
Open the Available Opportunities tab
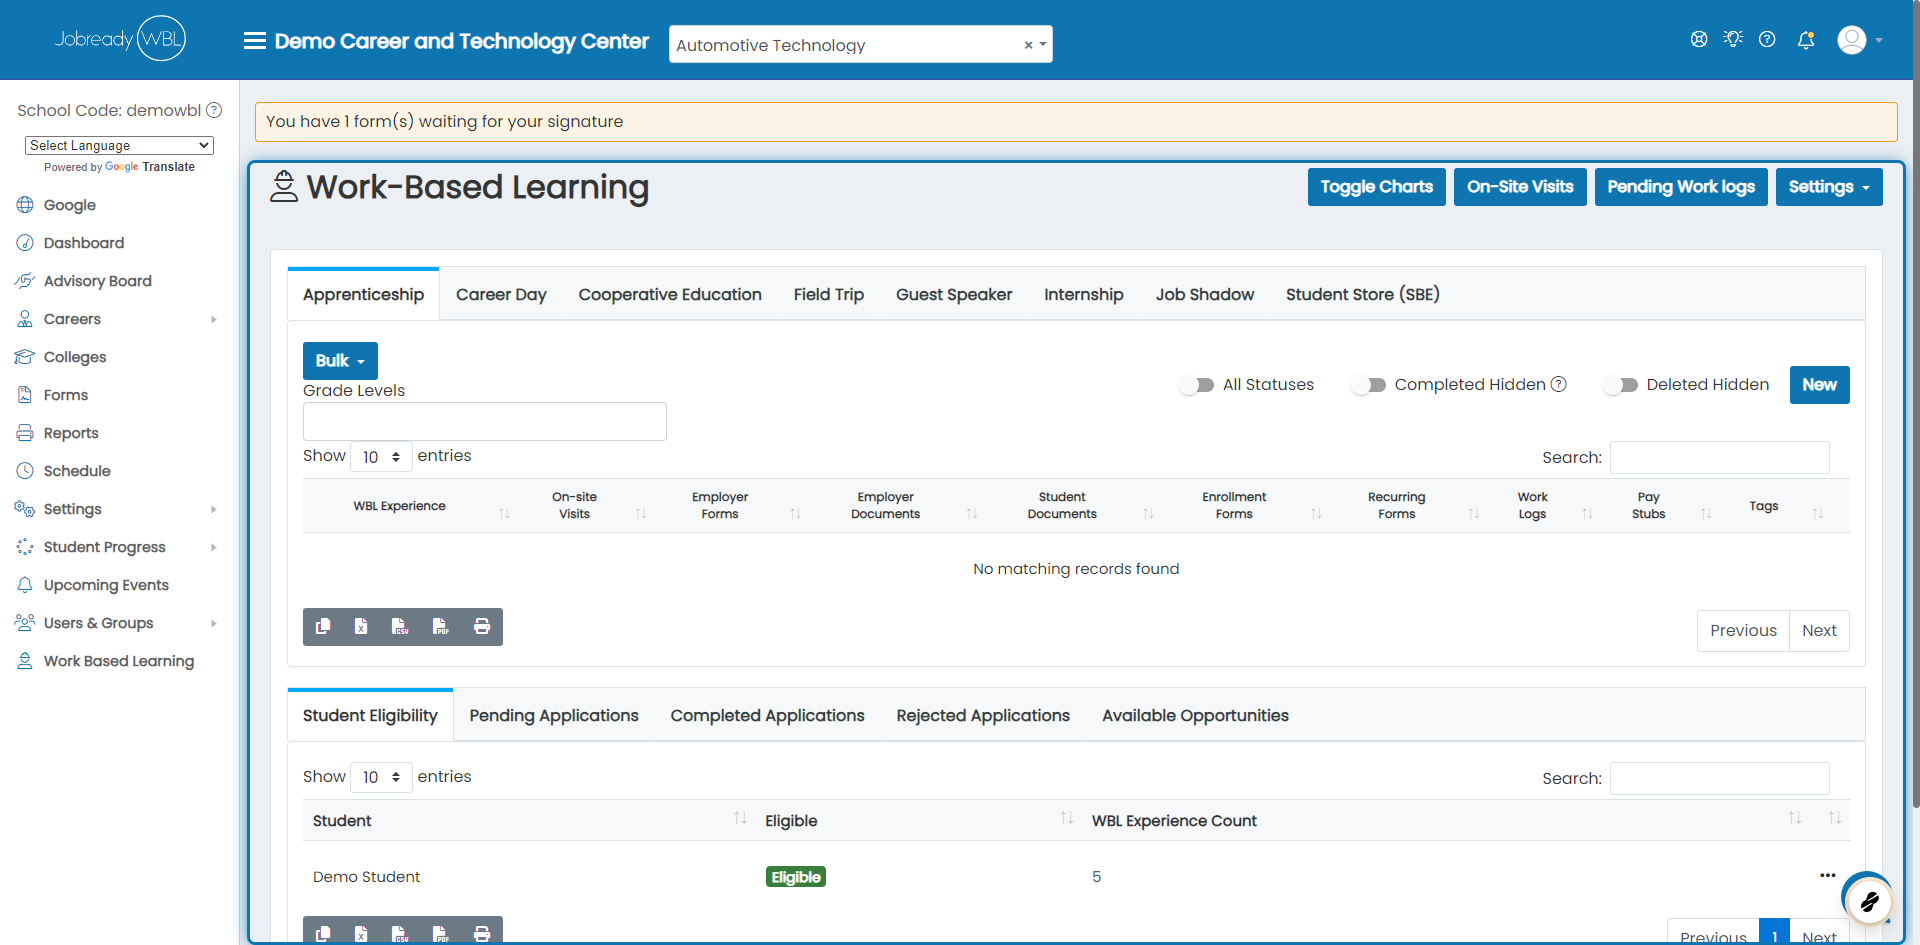pyautogui.click(x=1195, y=715)
